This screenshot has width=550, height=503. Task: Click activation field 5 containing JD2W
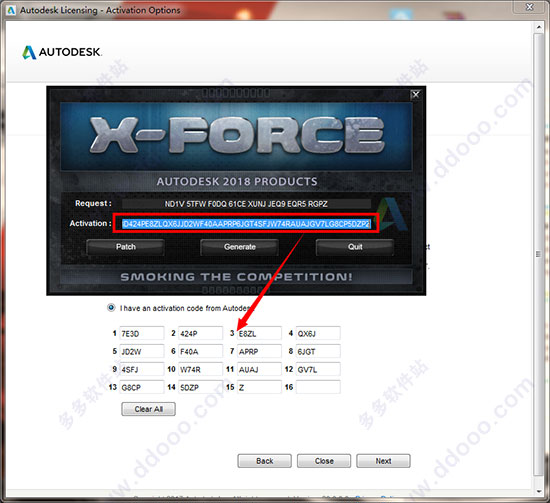tap(142, 351)
